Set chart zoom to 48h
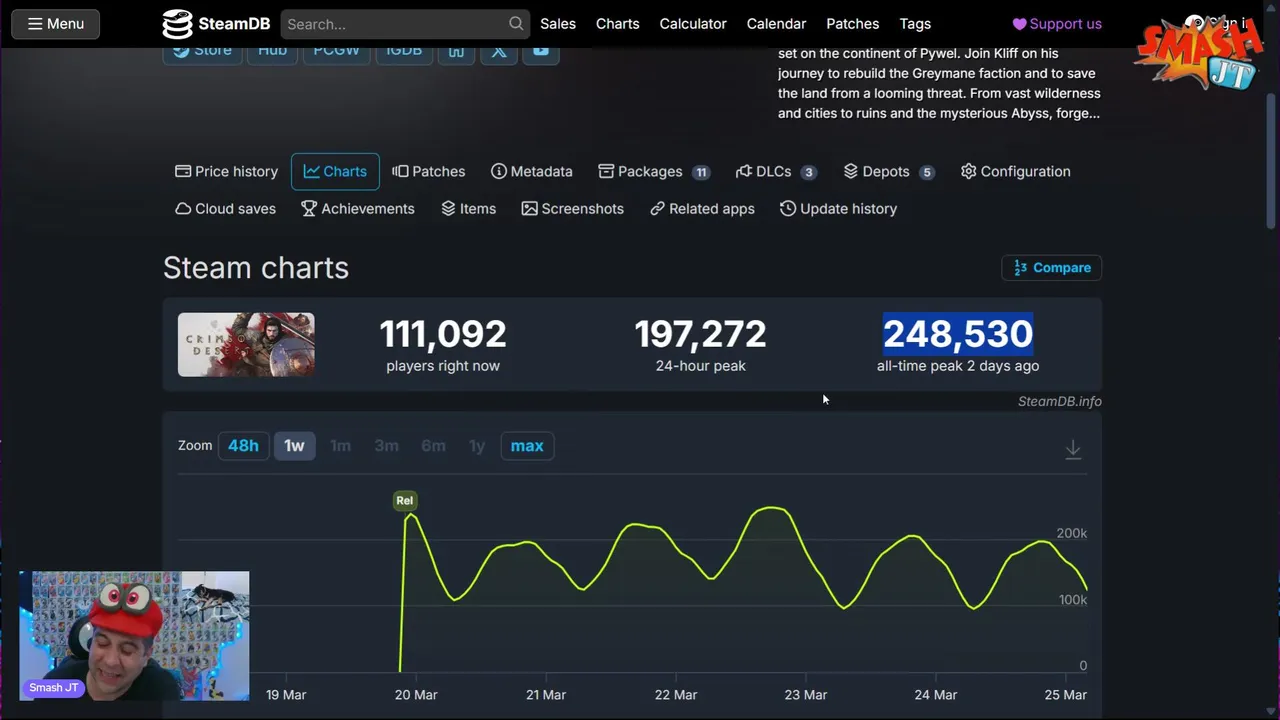Viewport: 1280px width, 720px height. 243,445
